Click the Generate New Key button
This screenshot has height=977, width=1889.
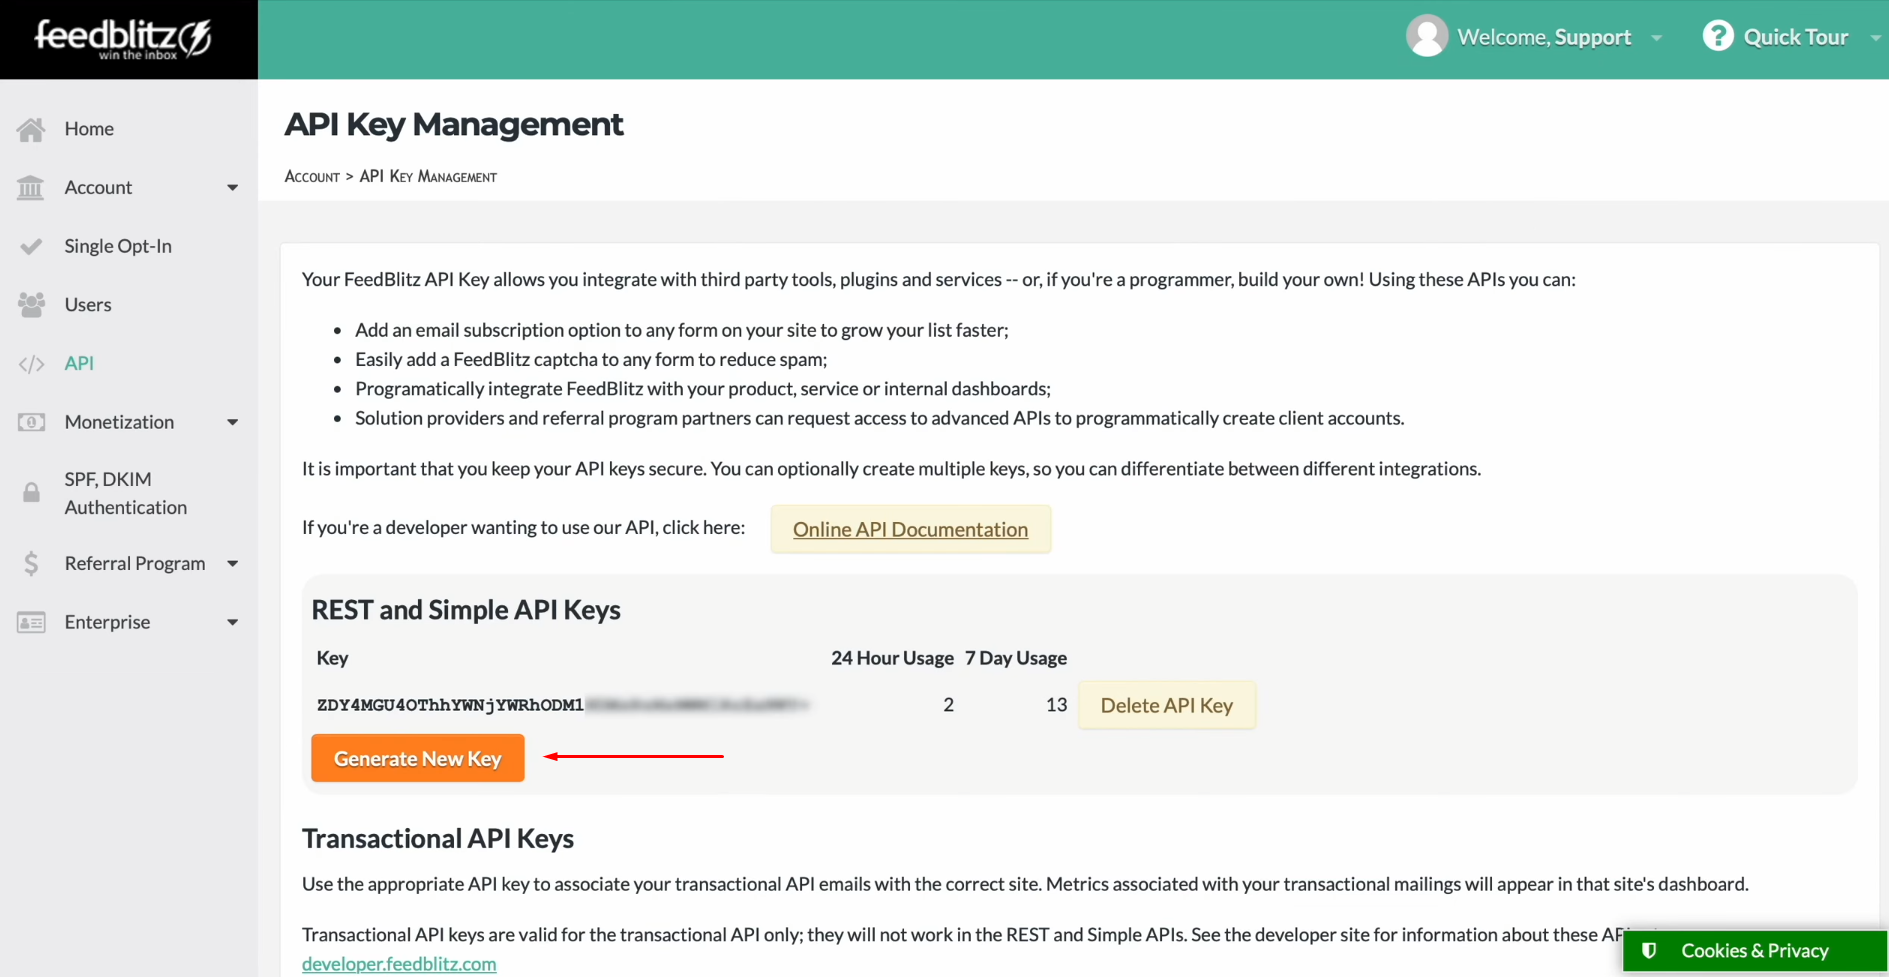[418, 758]
